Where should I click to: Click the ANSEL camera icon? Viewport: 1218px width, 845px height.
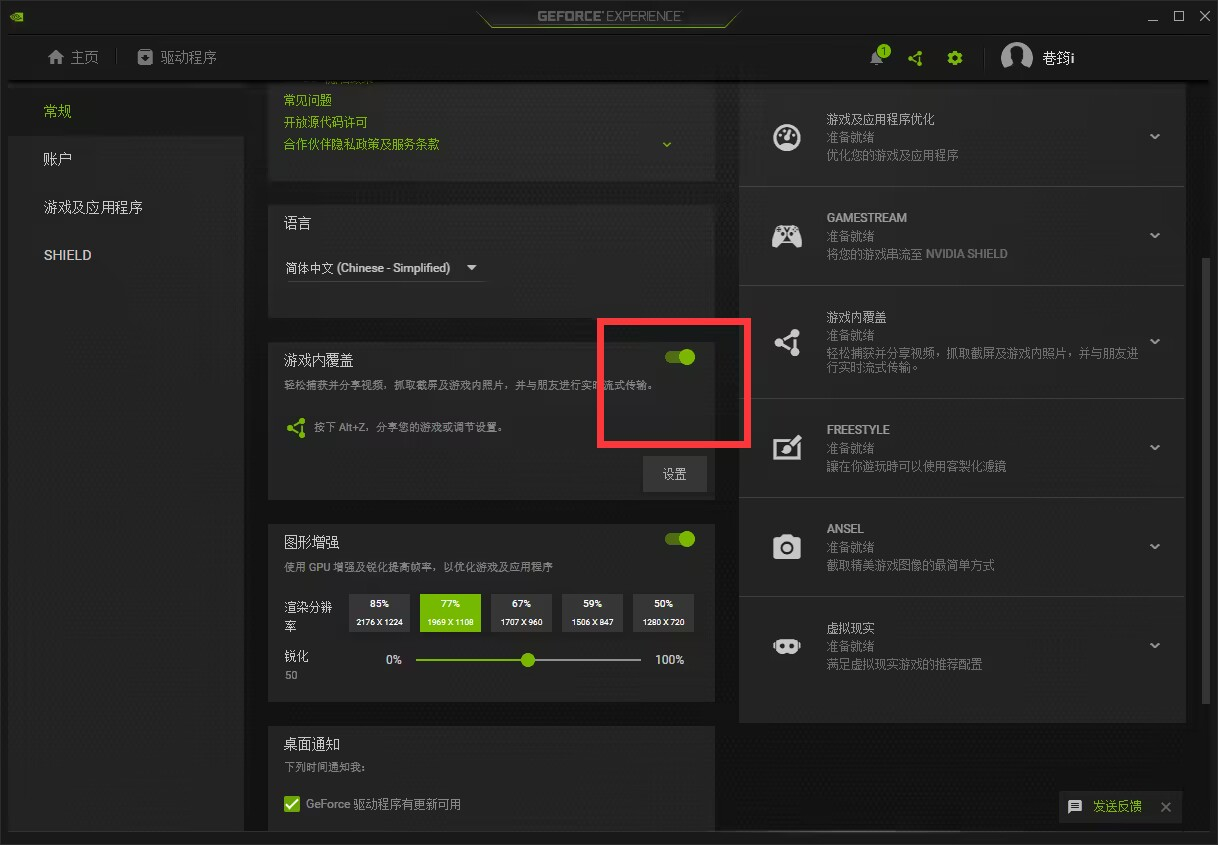coord(787,546)
